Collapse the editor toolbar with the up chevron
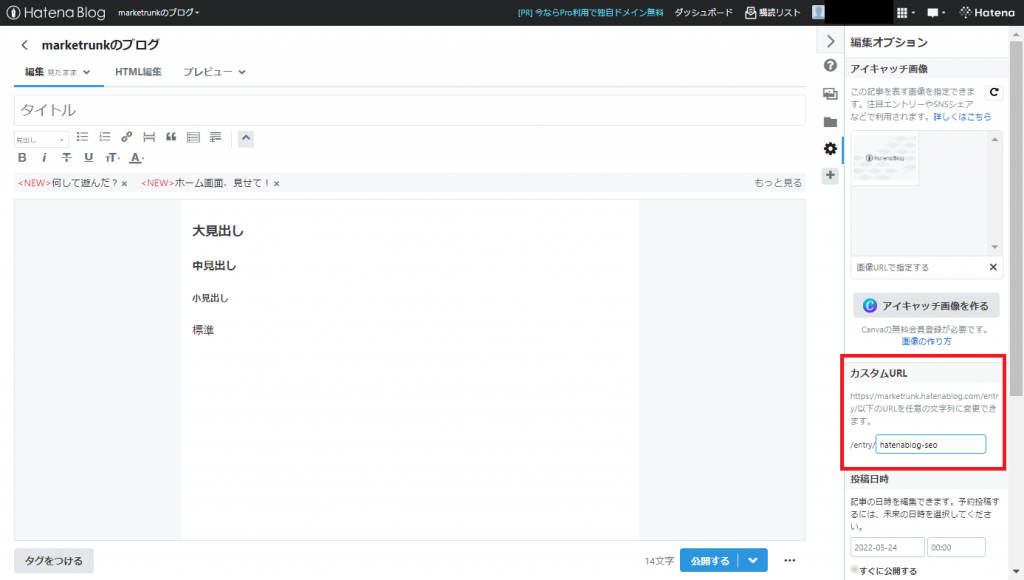 click(x=246, y=139)
